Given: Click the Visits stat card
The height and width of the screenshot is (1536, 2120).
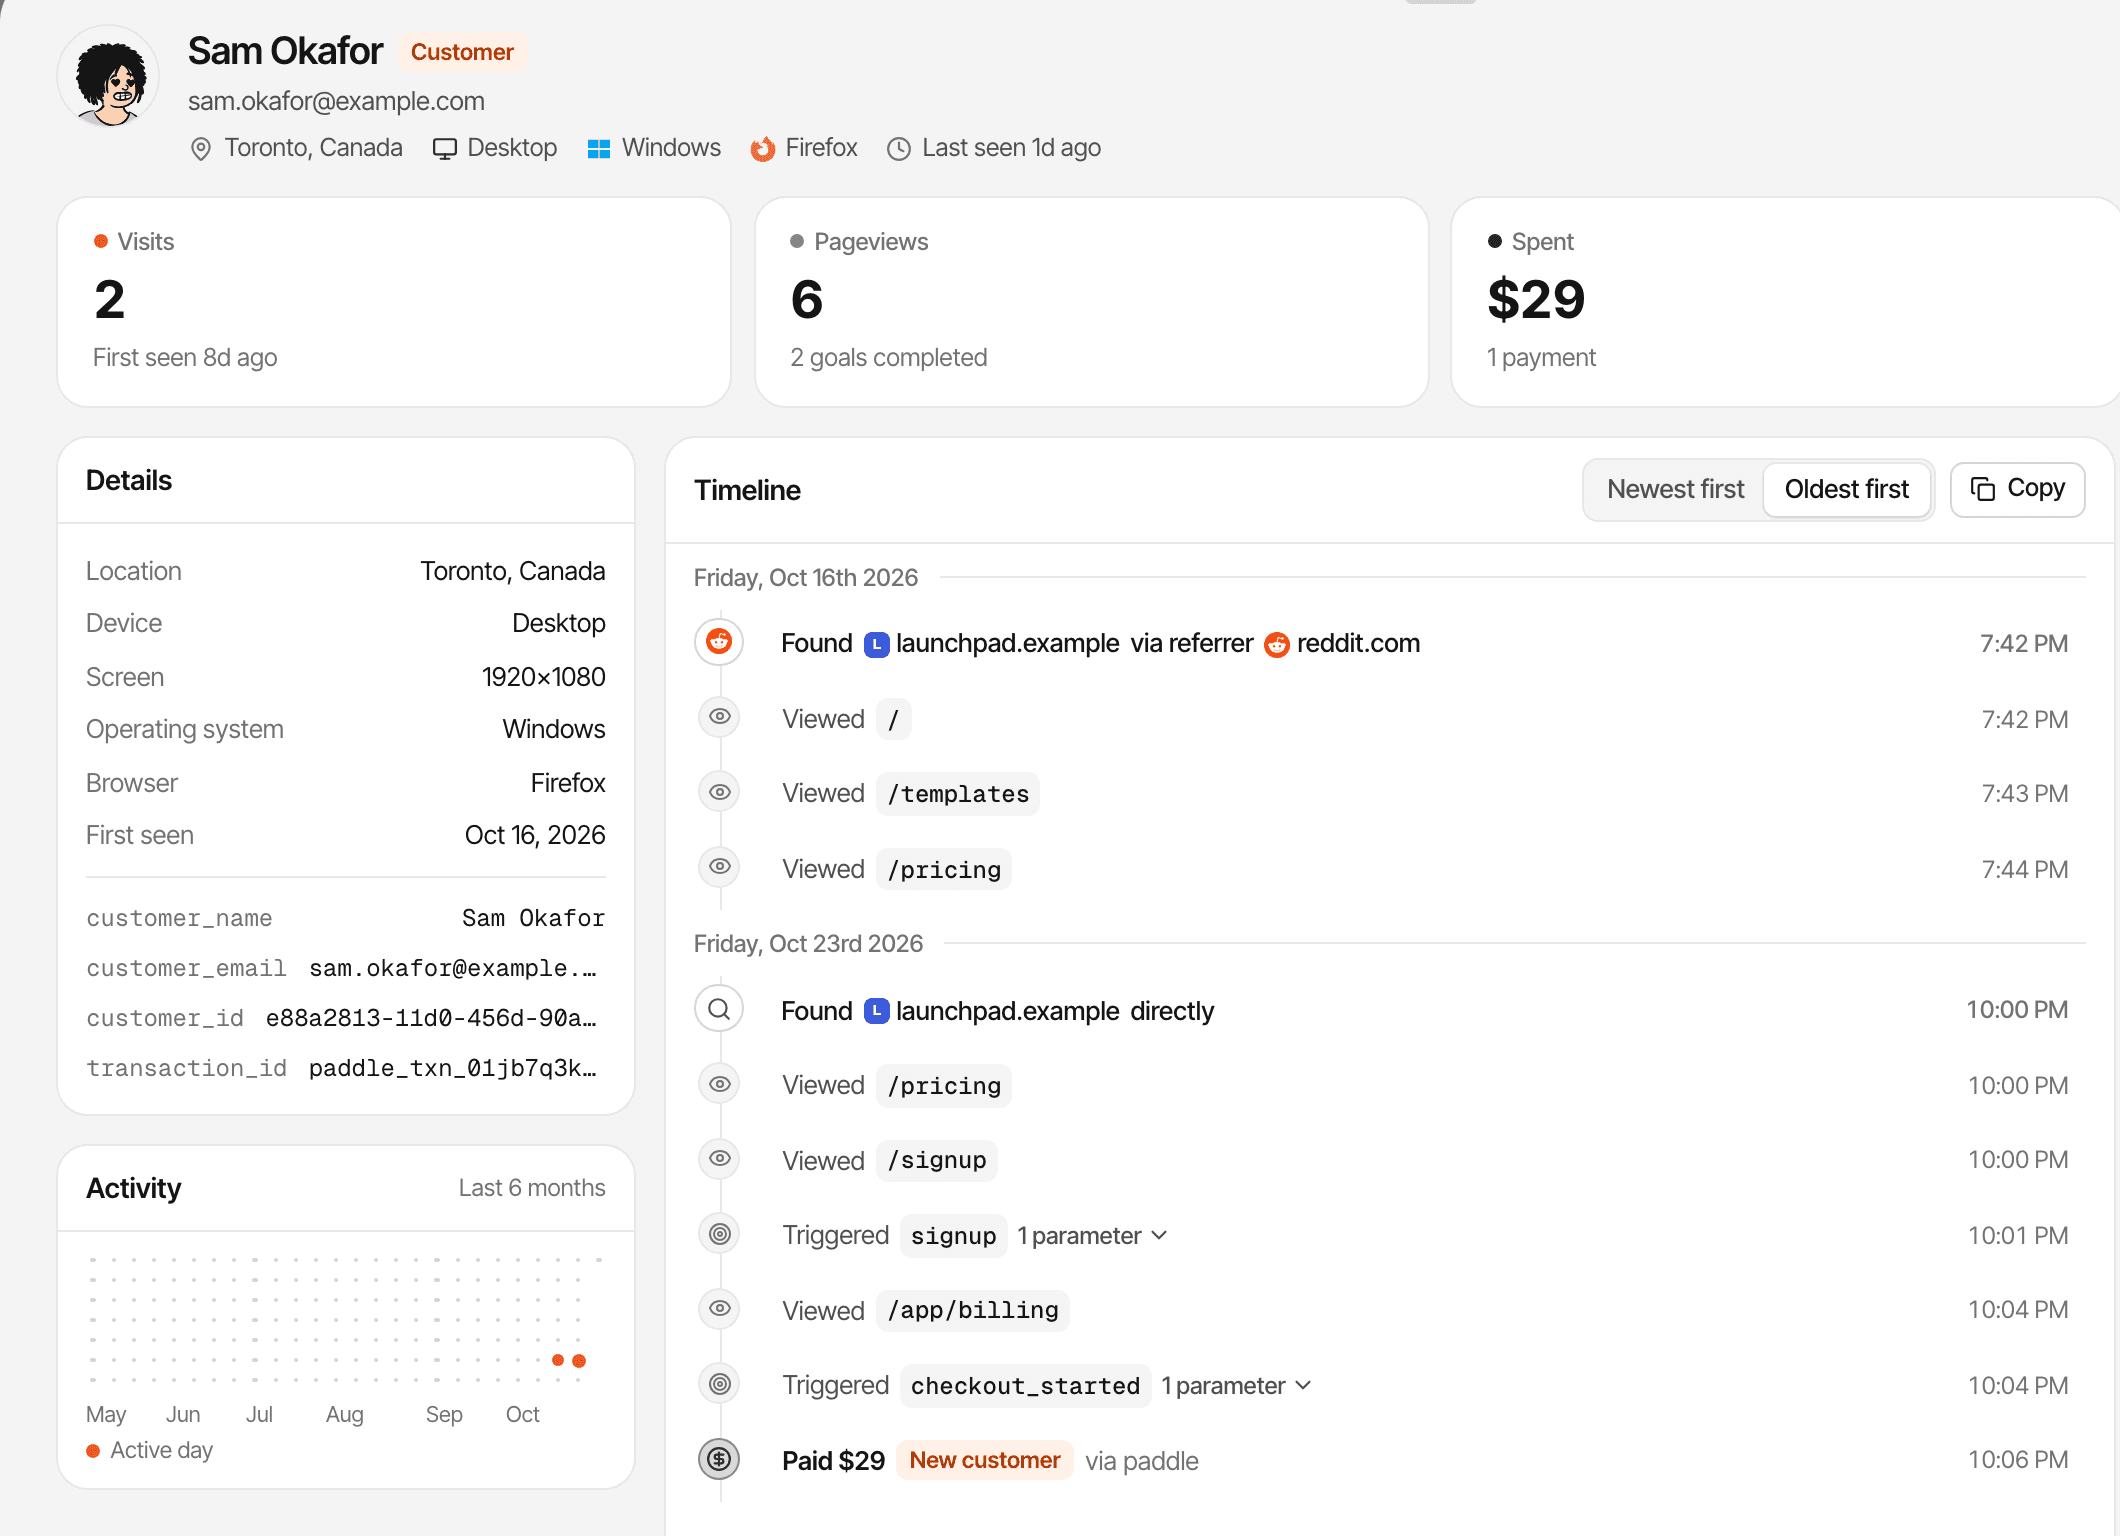Looking at the screenshot, I should 394,302.
